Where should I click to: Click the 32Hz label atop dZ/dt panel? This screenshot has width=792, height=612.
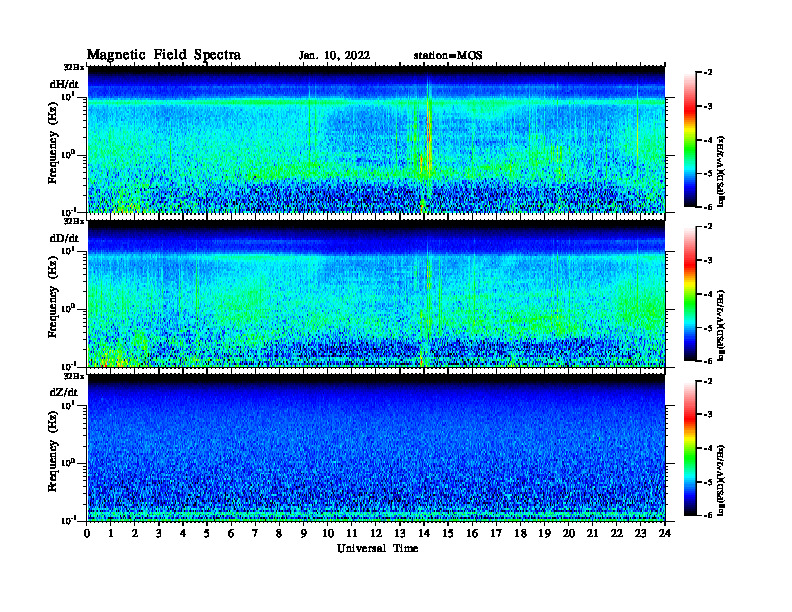click(74, 376)
